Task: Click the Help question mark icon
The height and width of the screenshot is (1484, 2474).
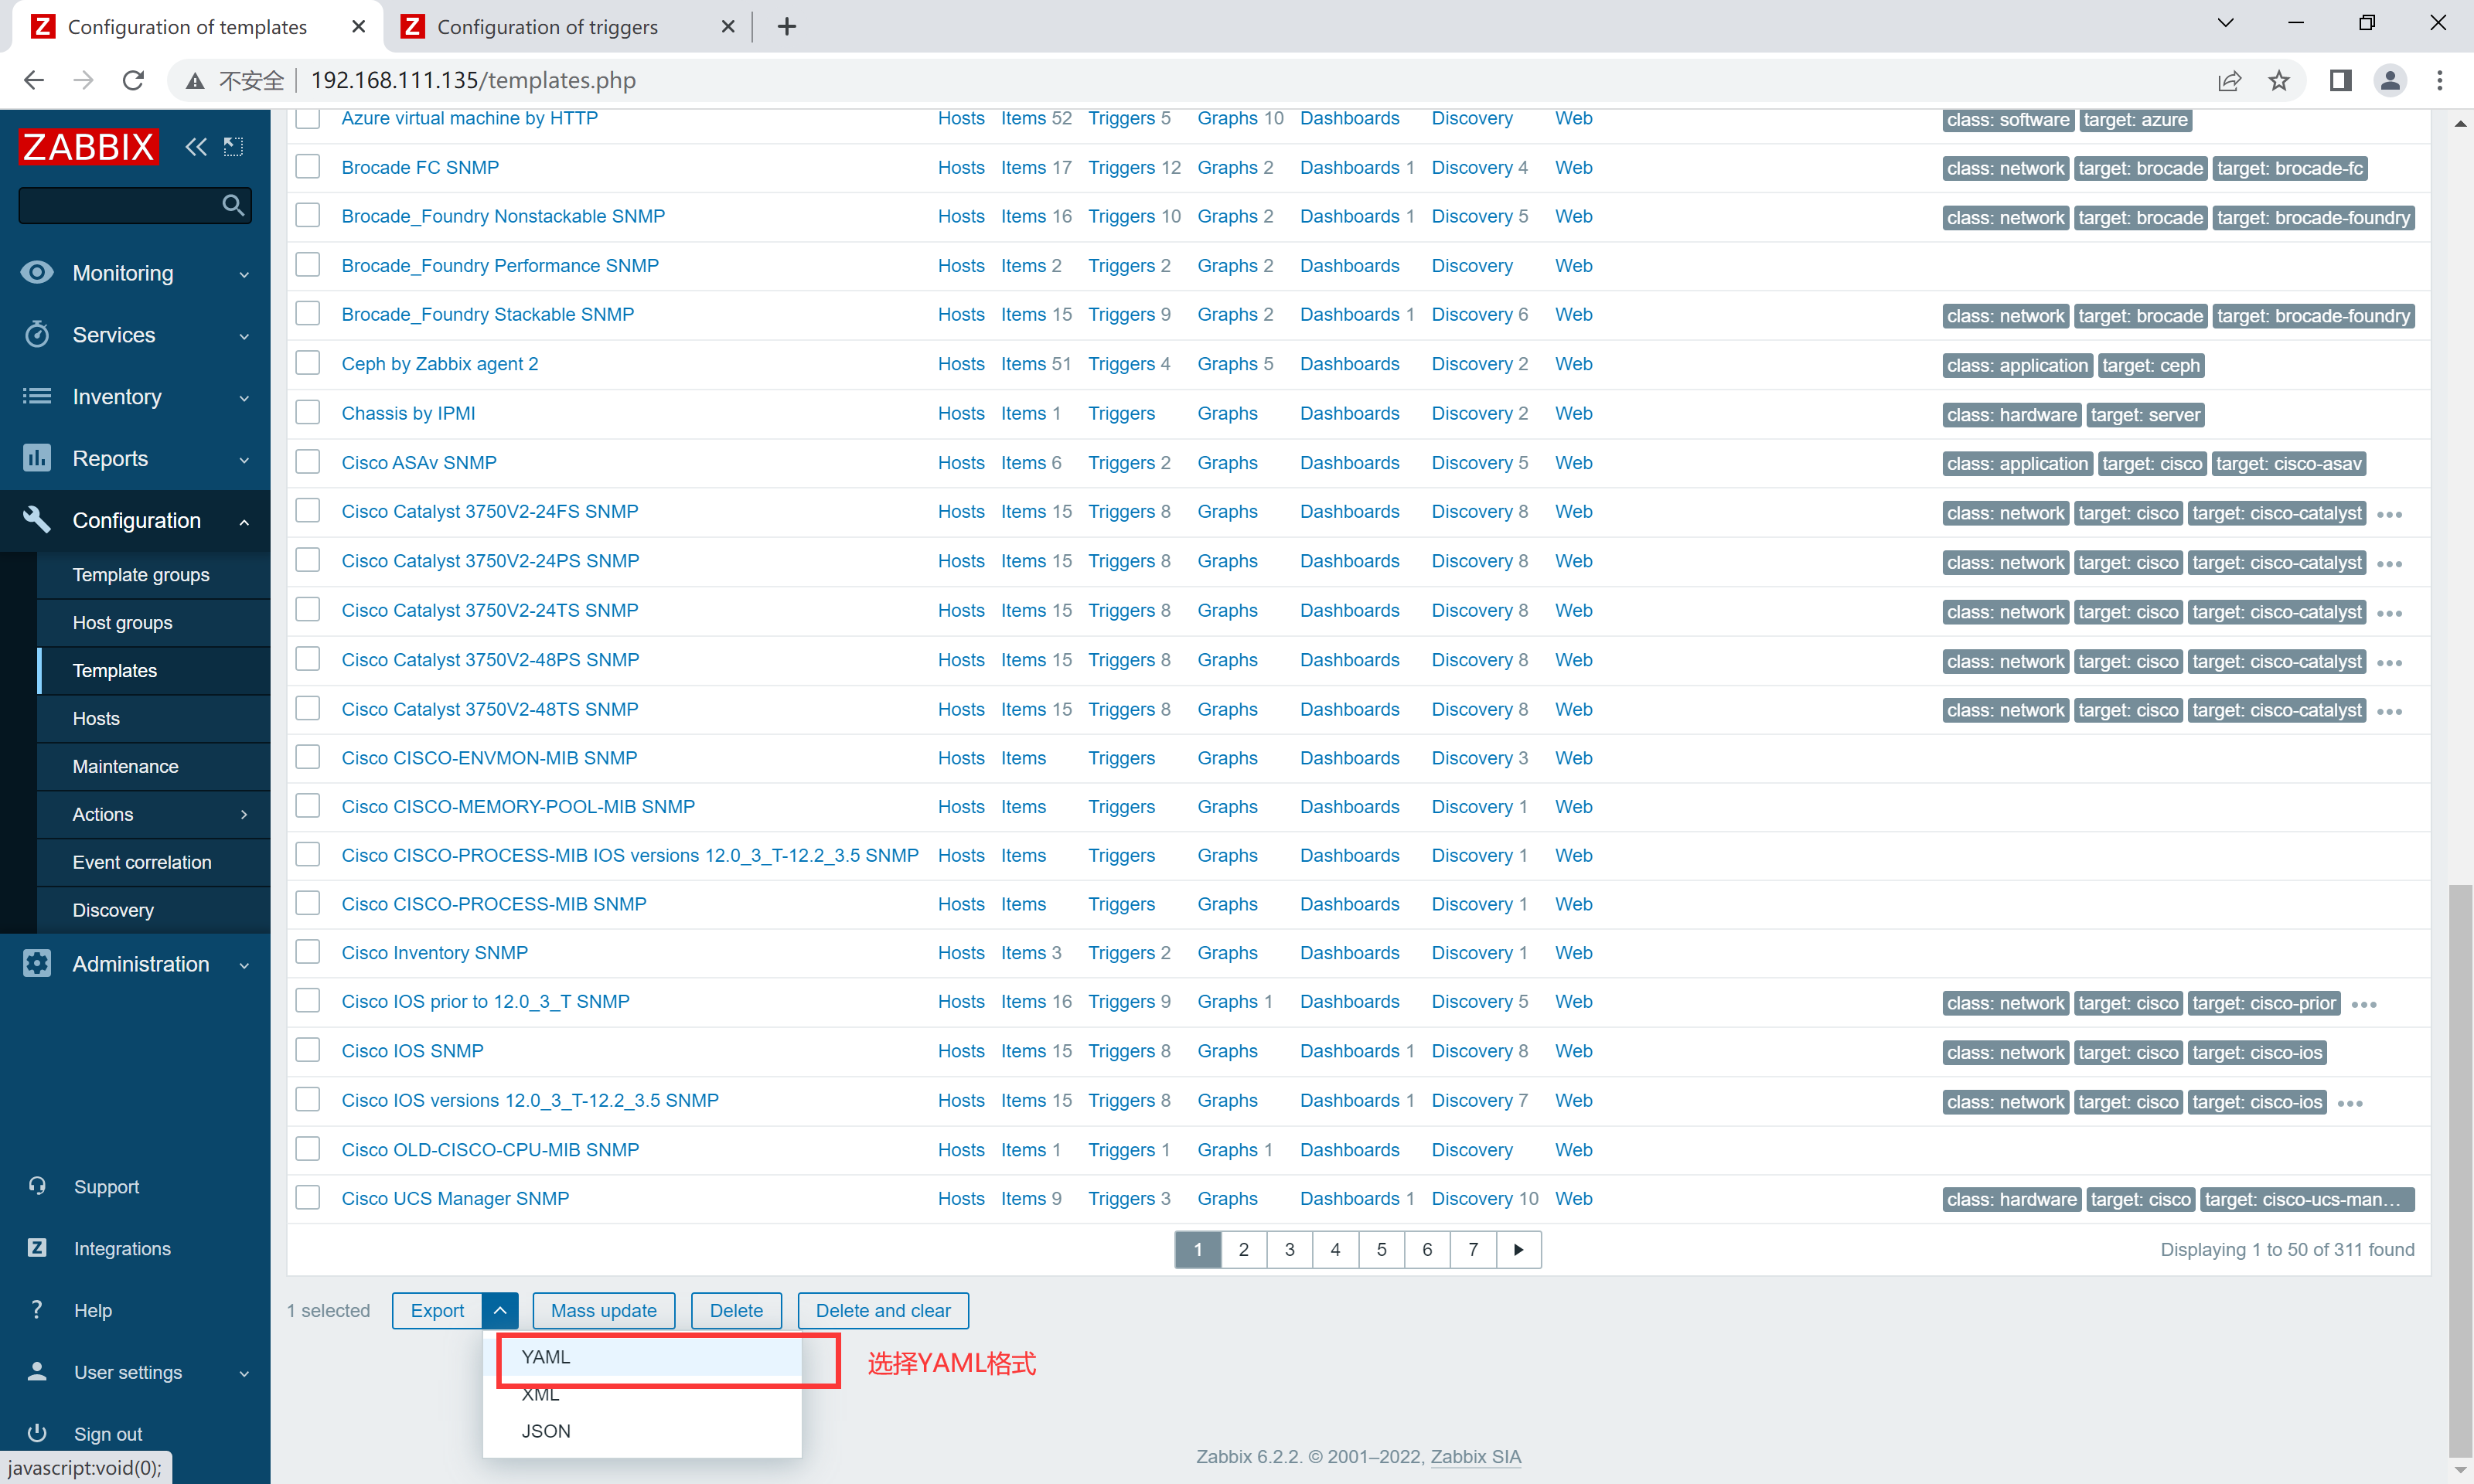Action: 37,1310
